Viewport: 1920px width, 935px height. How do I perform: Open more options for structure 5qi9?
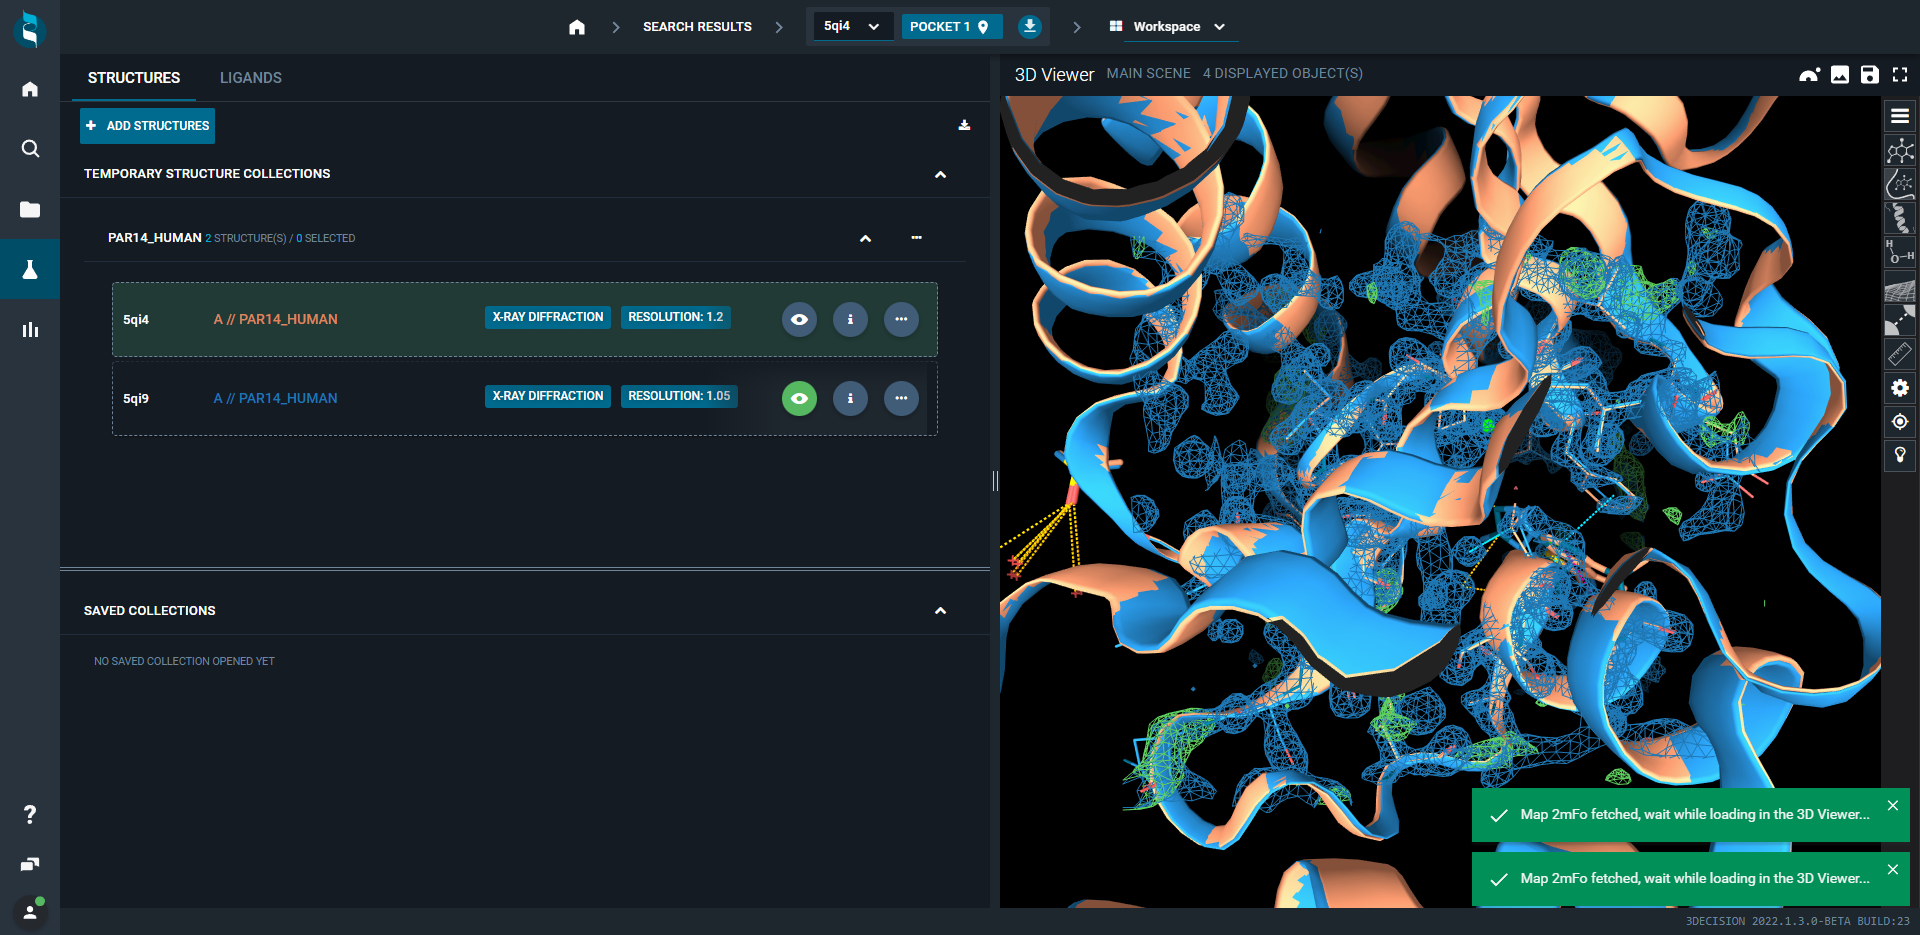pos(901,398)
